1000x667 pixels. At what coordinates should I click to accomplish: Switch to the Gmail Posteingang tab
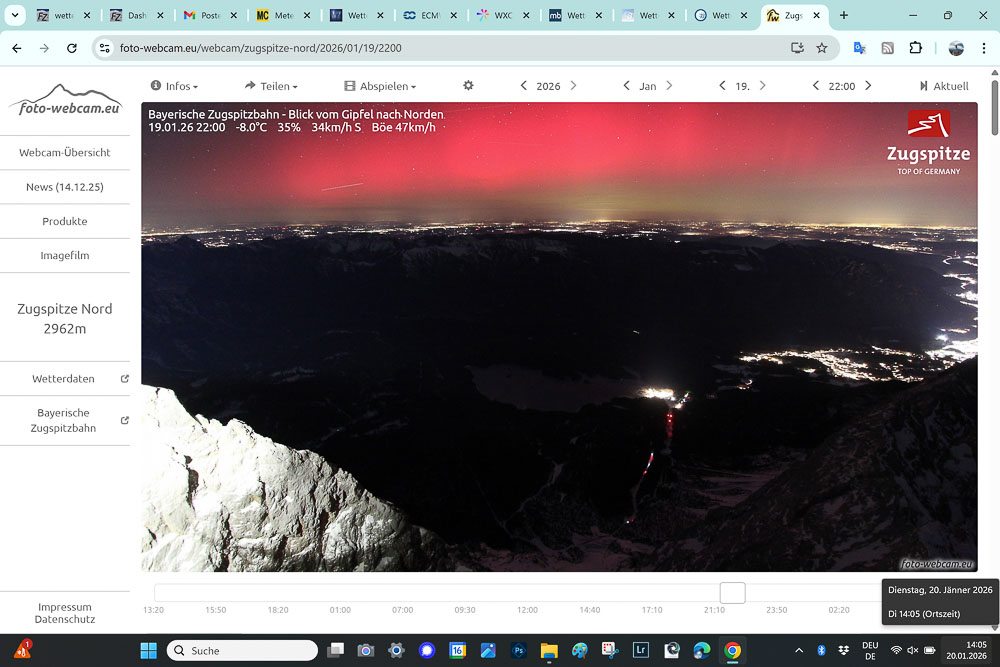tap(207, 16)
